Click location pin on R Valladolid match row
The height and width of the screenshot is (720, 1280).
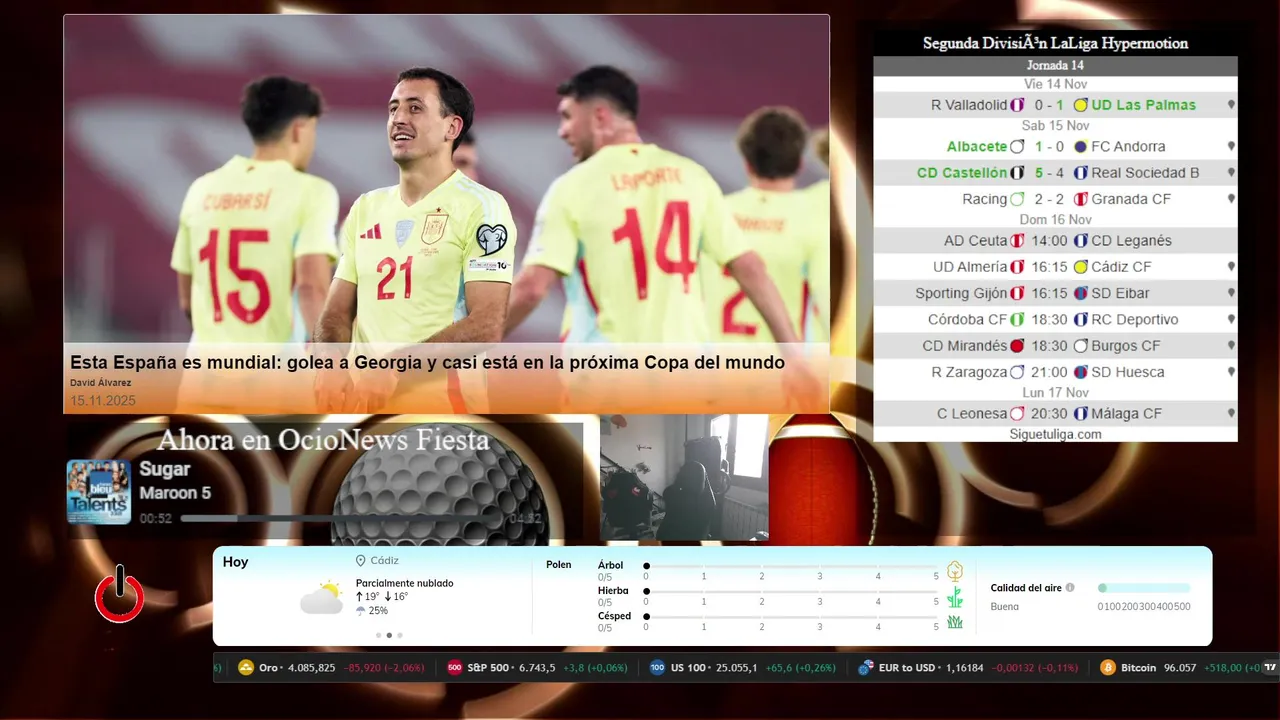click(x=1231, y=105)
